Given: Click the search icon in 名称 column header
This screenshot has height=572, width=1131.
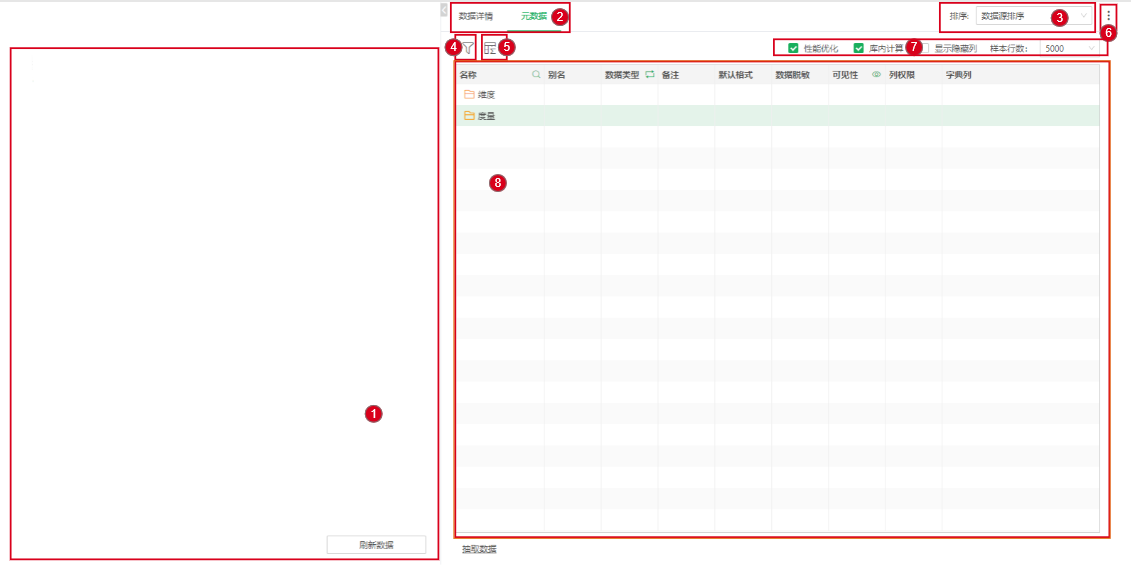Looking at the screenshot, I should (536, 75).
